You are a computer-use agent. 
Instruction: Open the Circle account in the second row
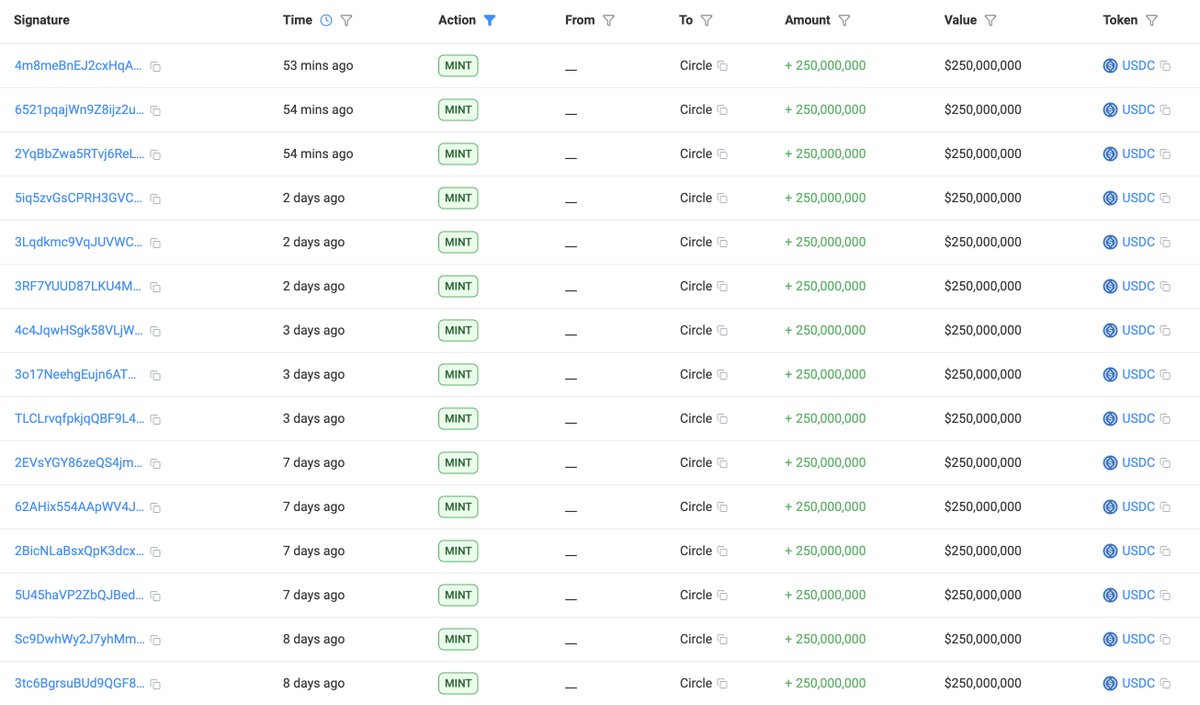tap(696, 110)
